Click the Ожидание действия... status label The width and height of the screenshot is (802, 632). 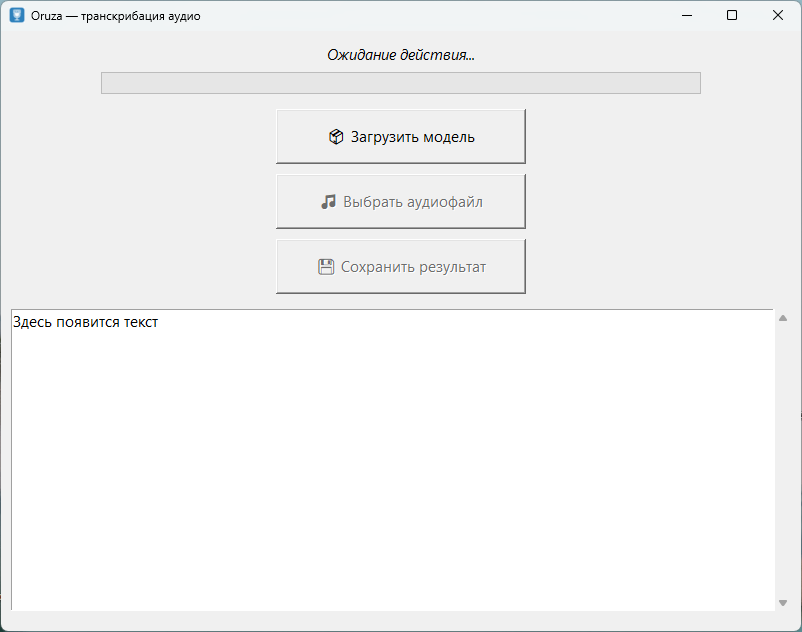(400, 54)
